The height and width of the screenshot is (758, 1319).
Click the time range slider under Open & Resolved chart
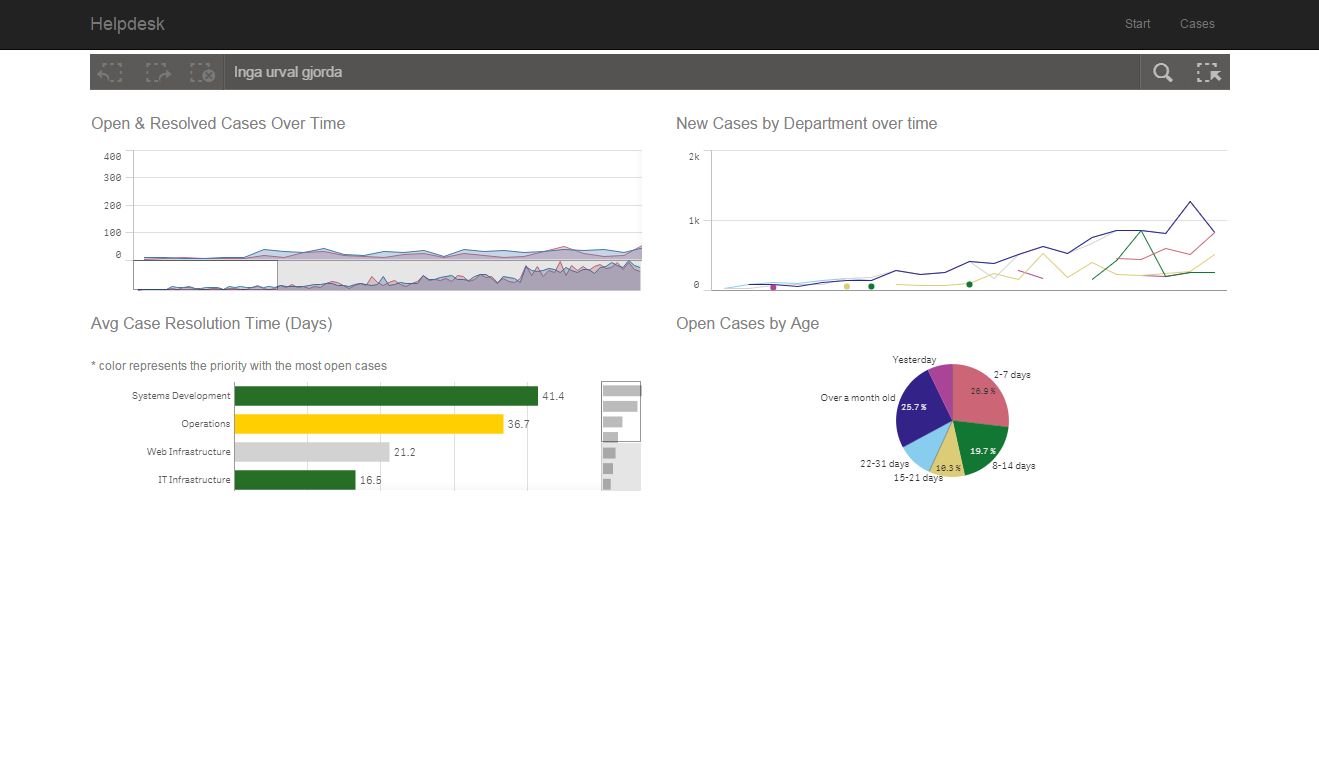[205, 275]
